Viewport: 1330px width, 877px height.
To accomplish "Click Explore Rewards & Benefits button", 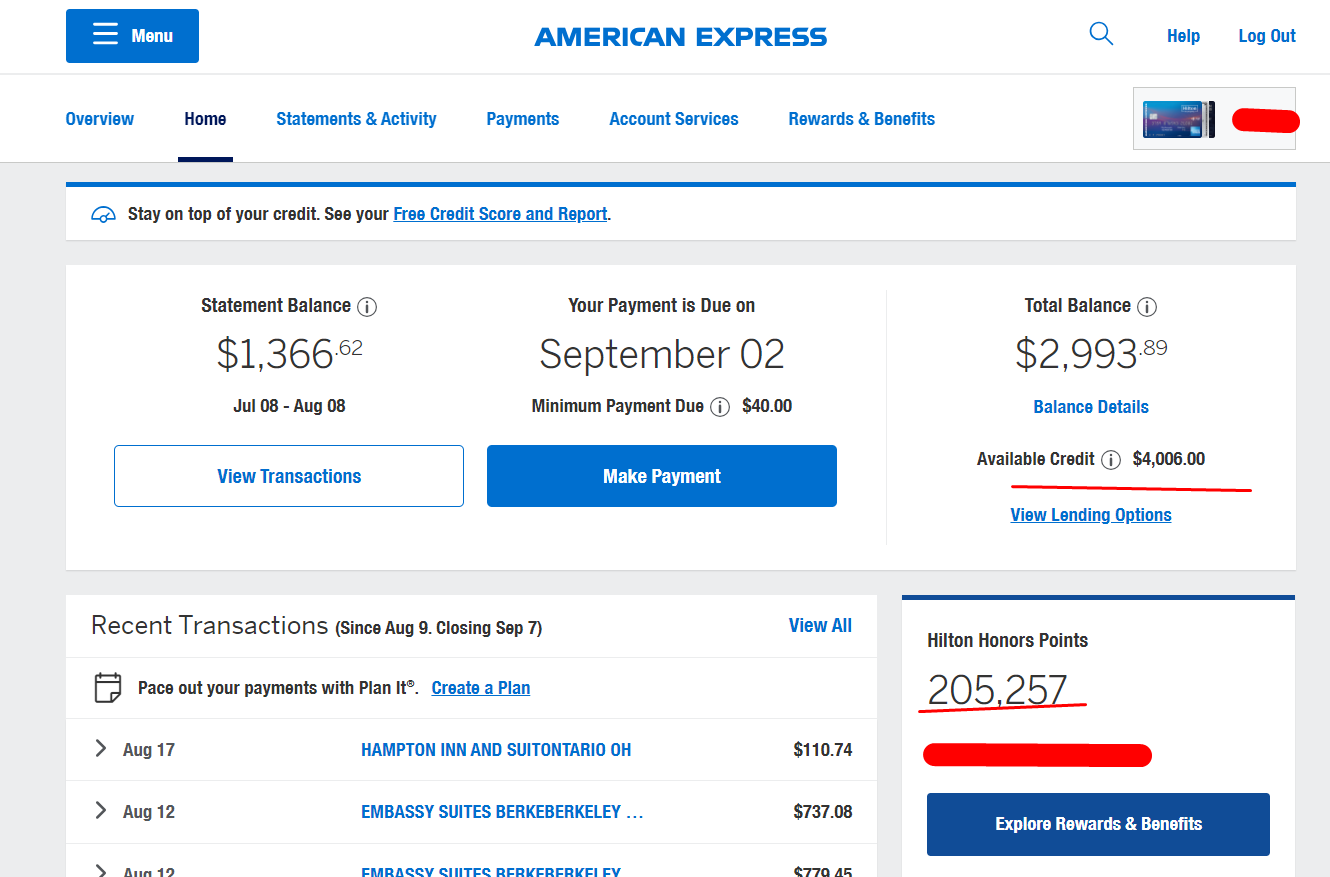I will click(1098, 824).
